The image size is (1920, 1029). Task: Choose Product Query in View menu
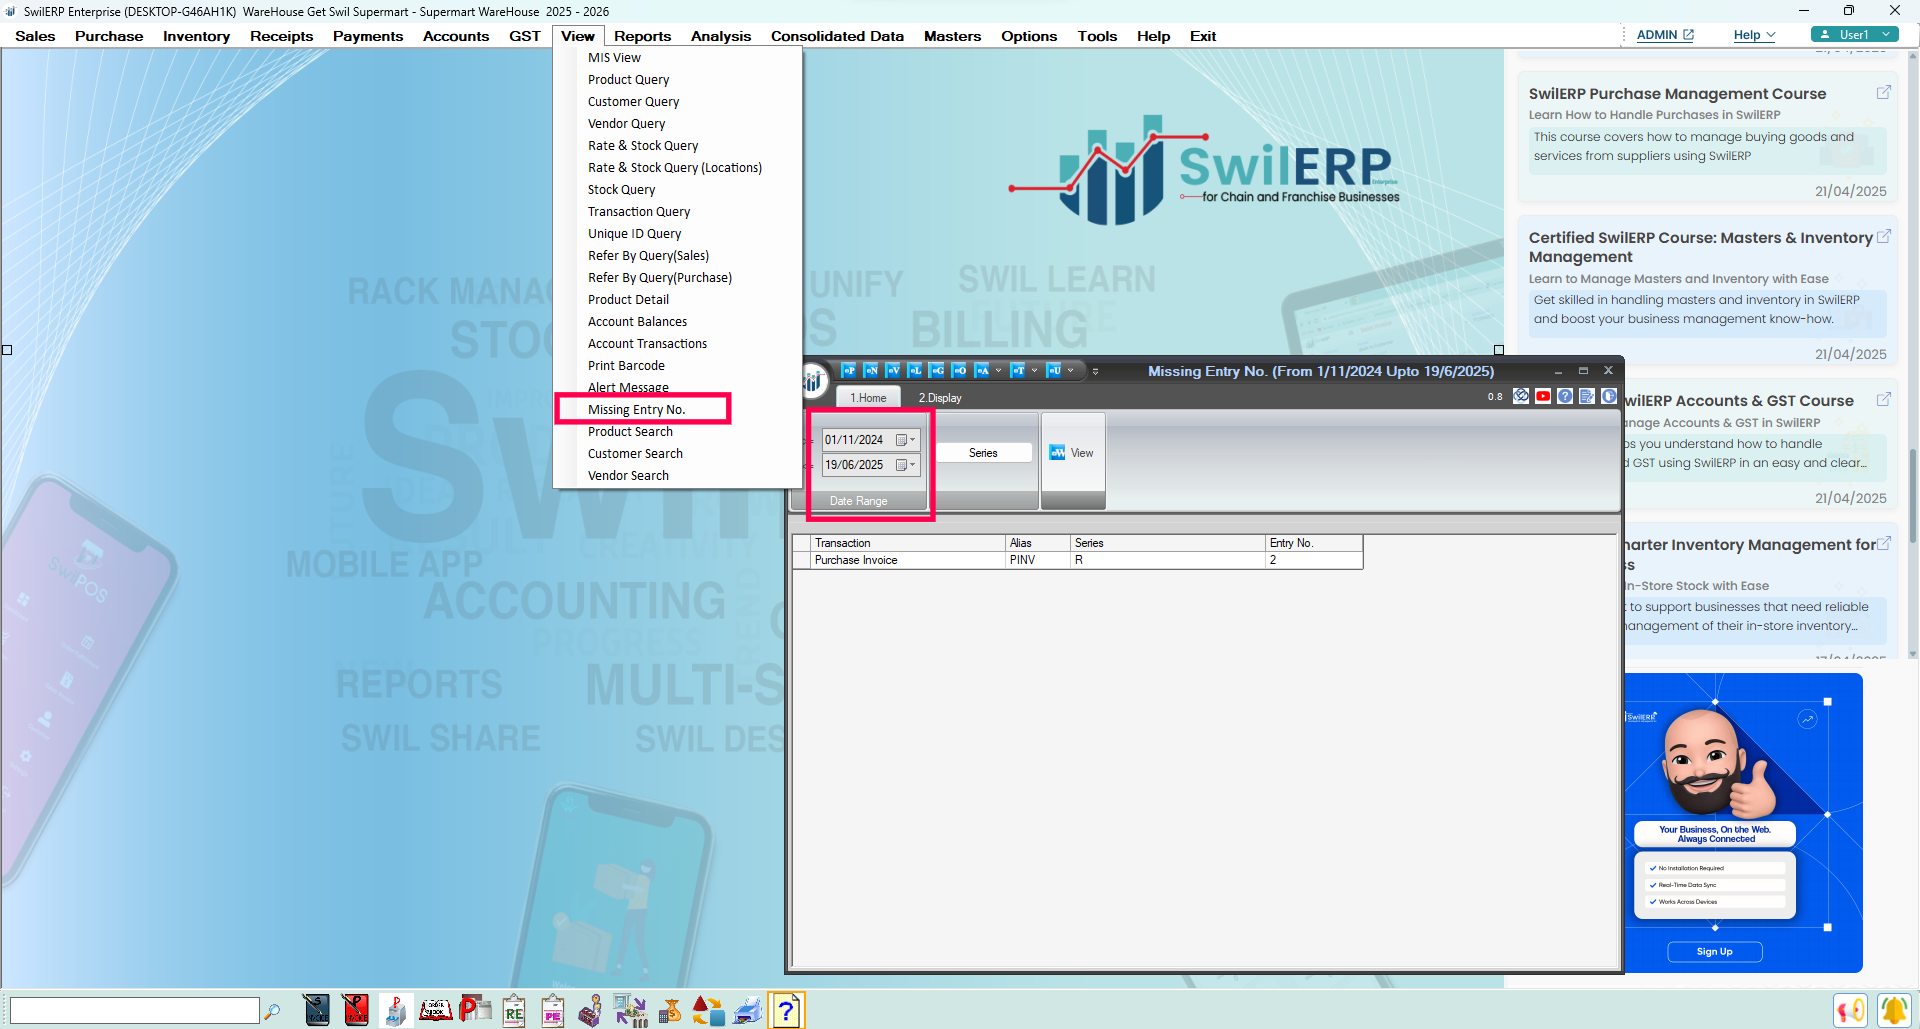[x=628, y=80]
